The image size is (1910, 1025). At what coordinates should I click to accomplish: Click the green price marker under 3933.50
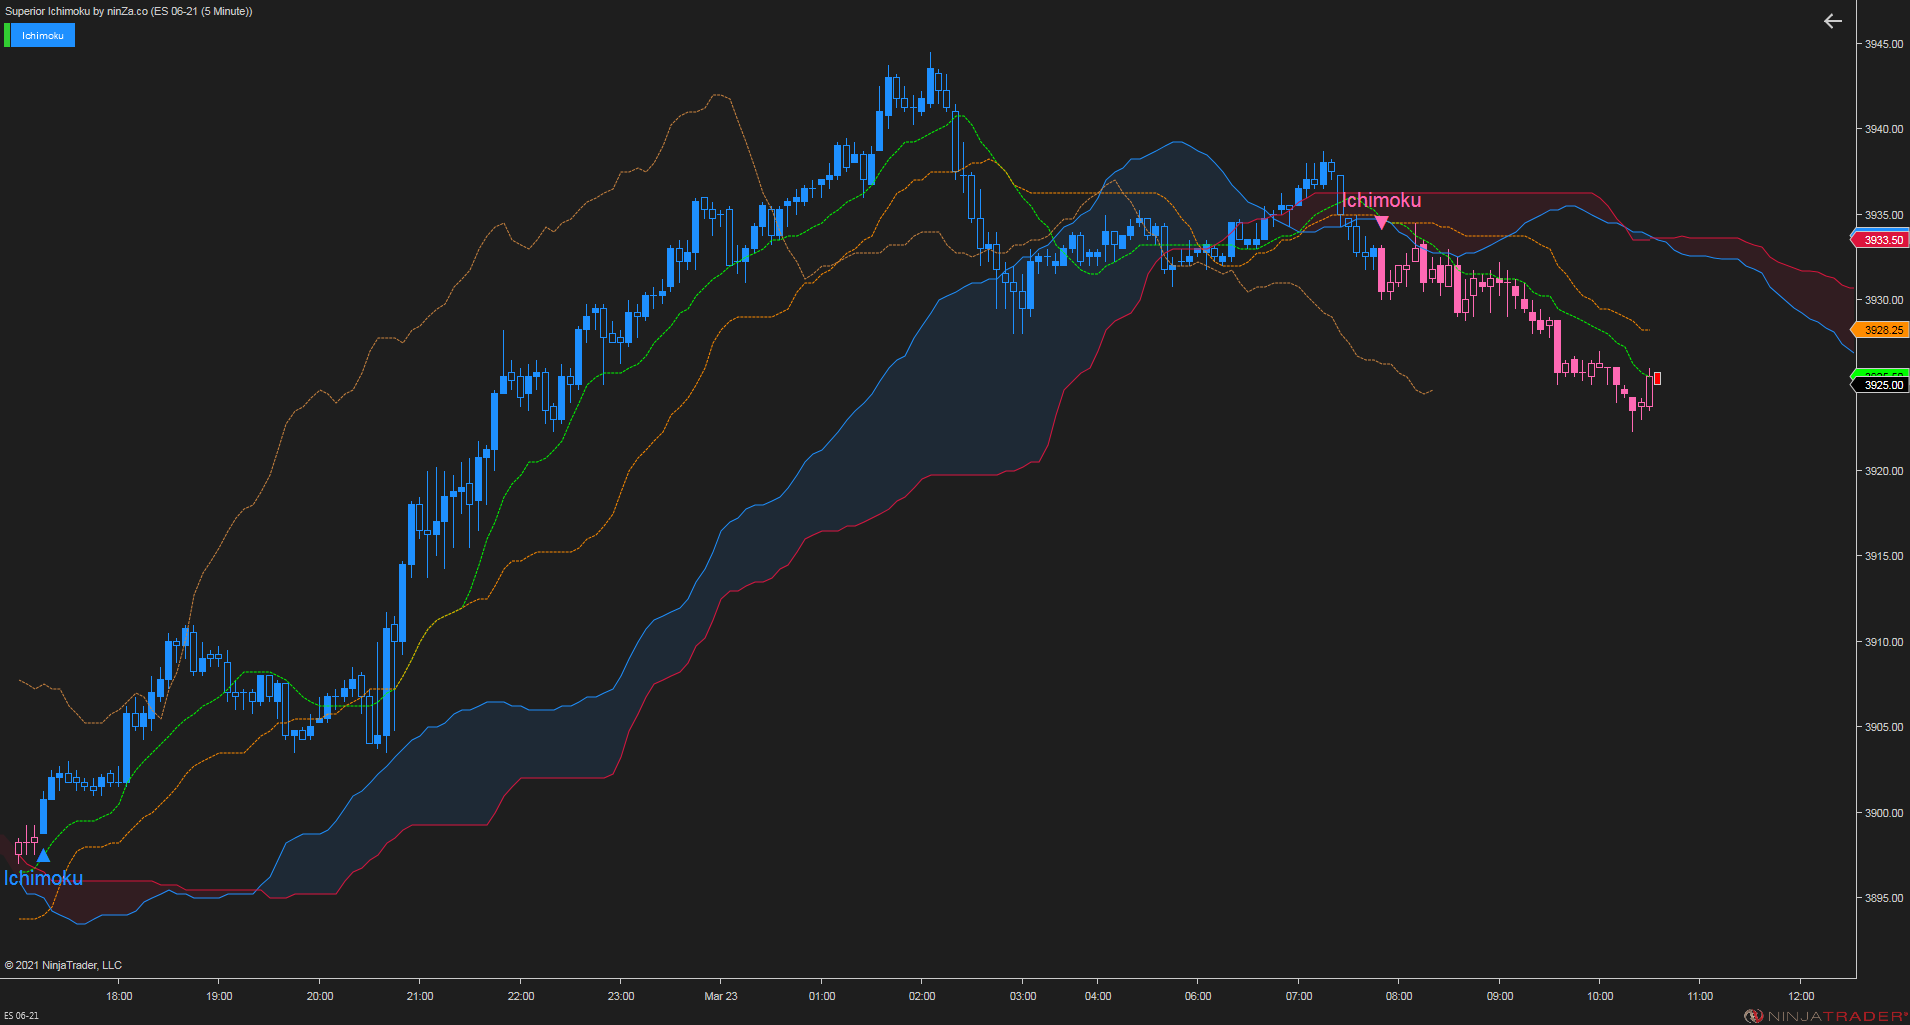point(1881,372)
